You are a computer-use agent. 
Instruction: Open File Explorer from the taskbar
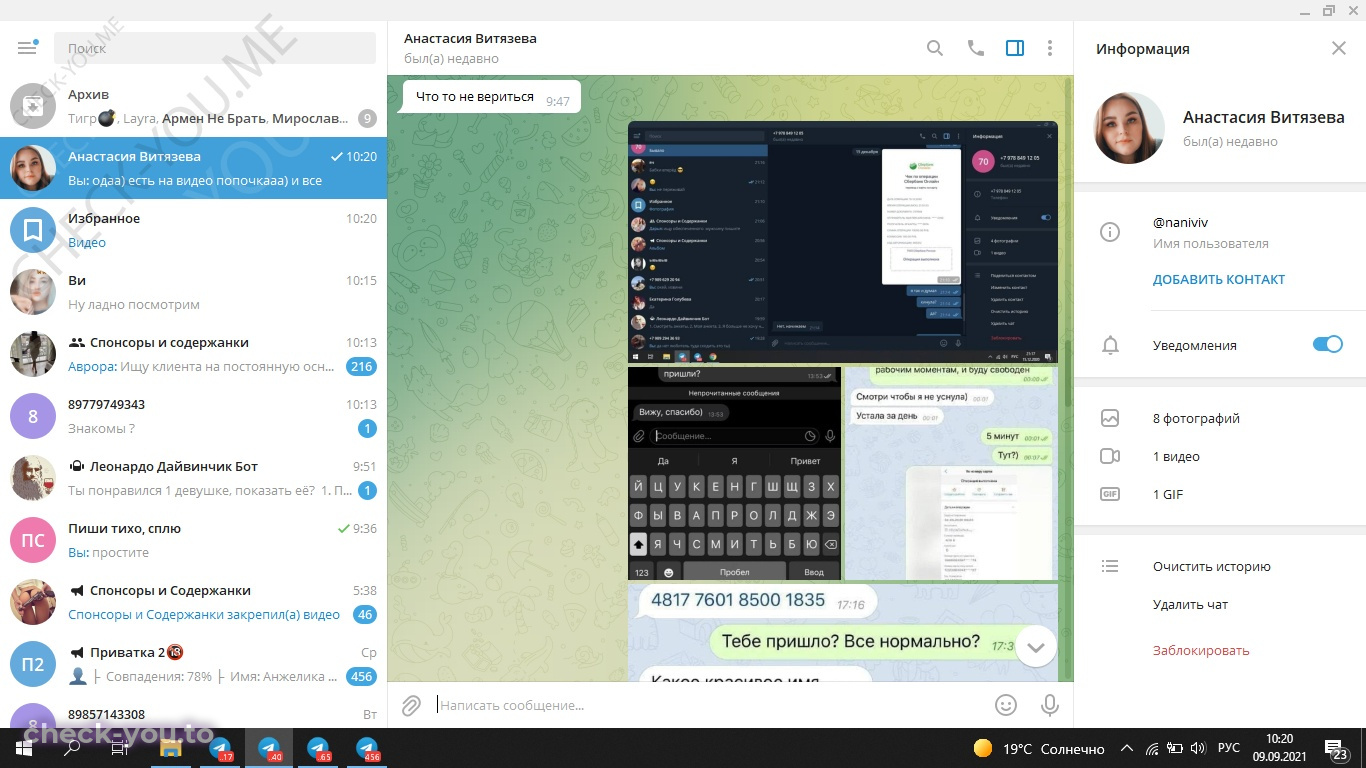pos(171,748)
